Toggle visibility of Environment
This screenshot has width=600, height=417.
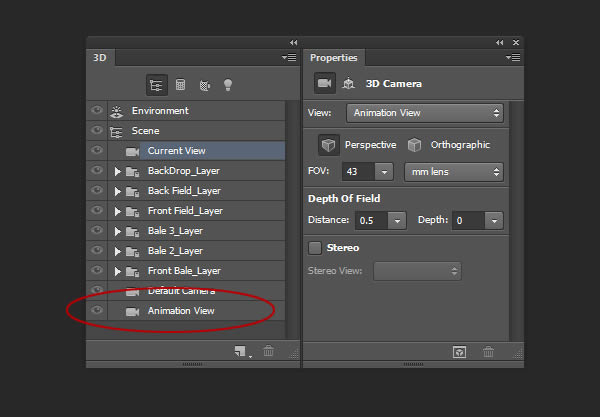click(97, 110)
